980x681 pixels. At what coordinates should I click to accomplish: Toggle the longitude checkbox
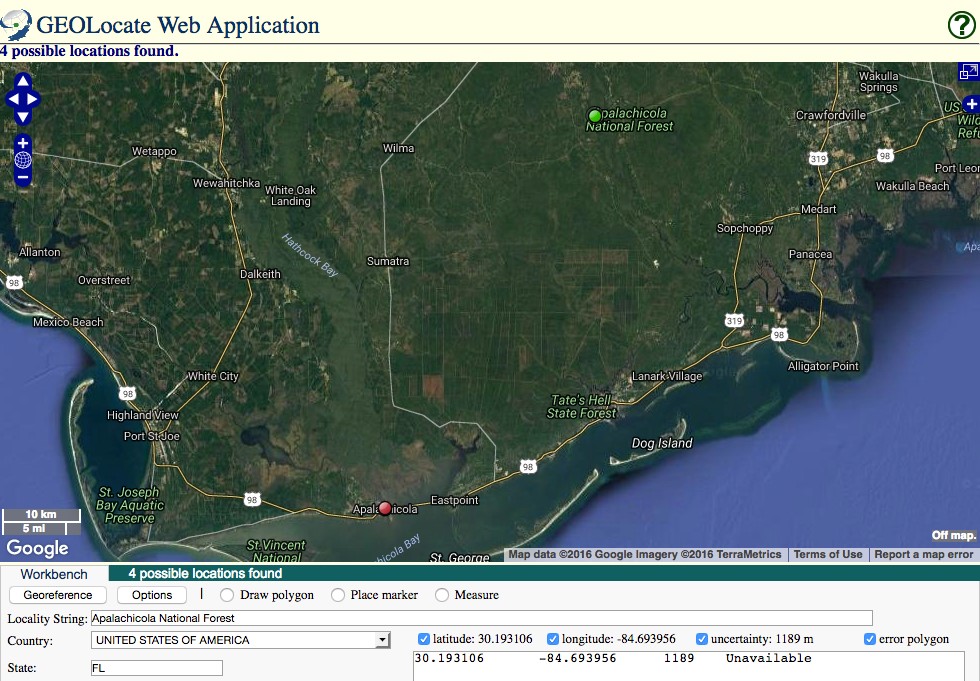click(x=552, y=639)
